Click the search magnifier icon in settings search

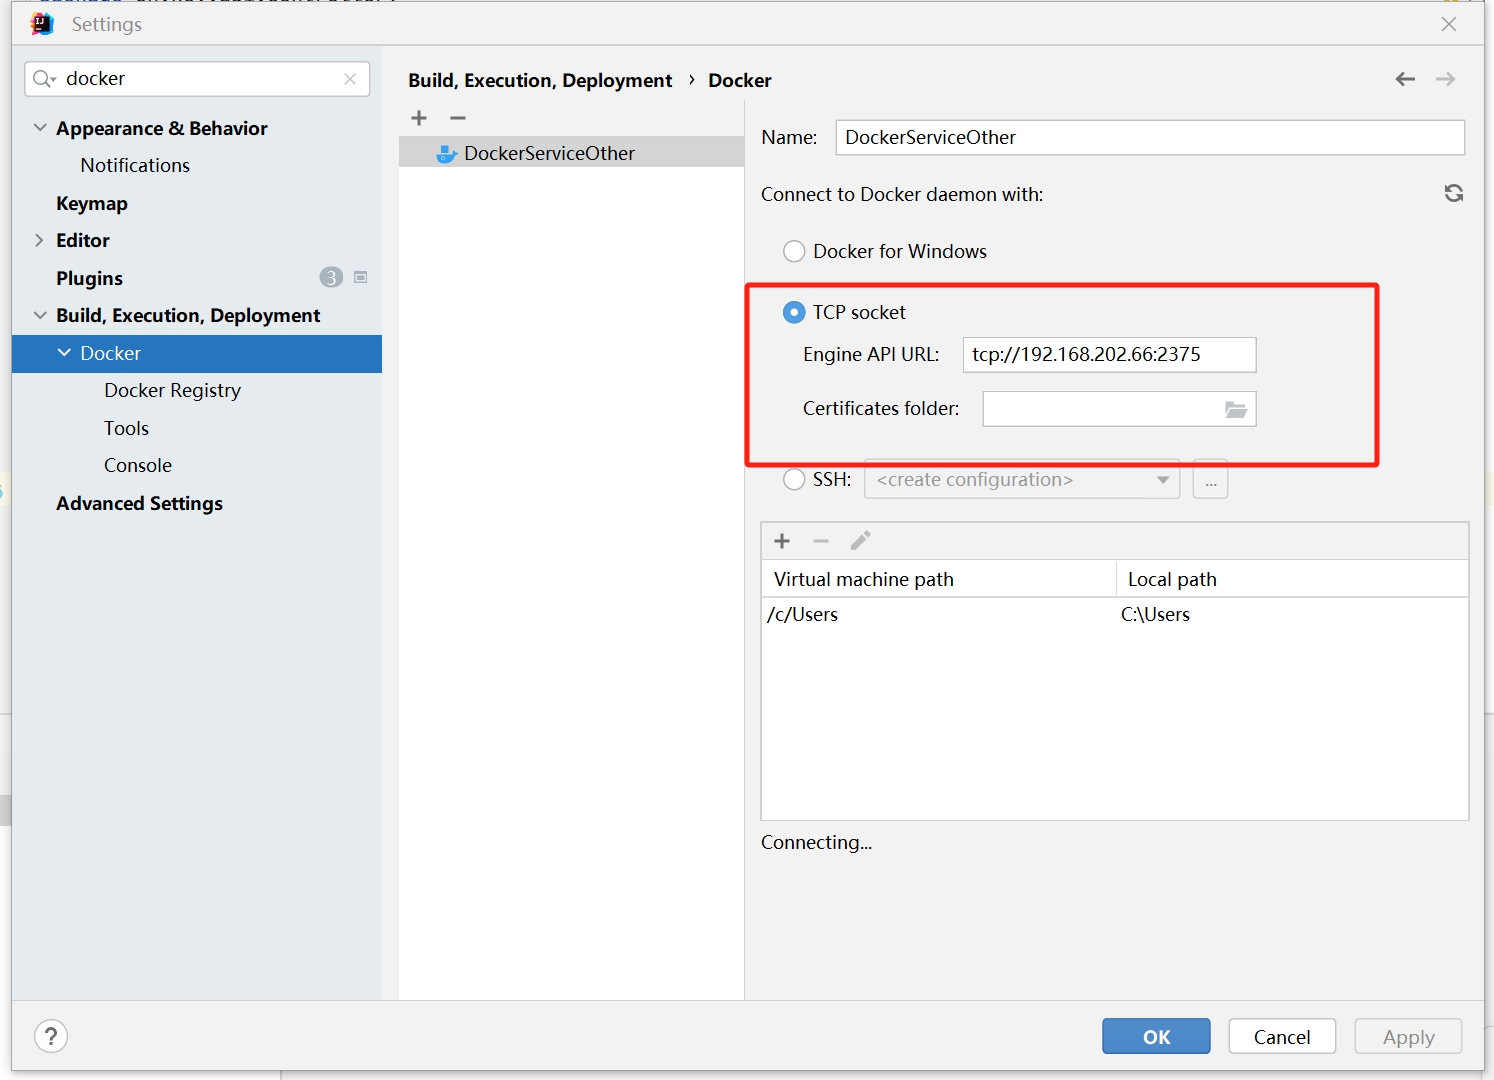[42, 79]
